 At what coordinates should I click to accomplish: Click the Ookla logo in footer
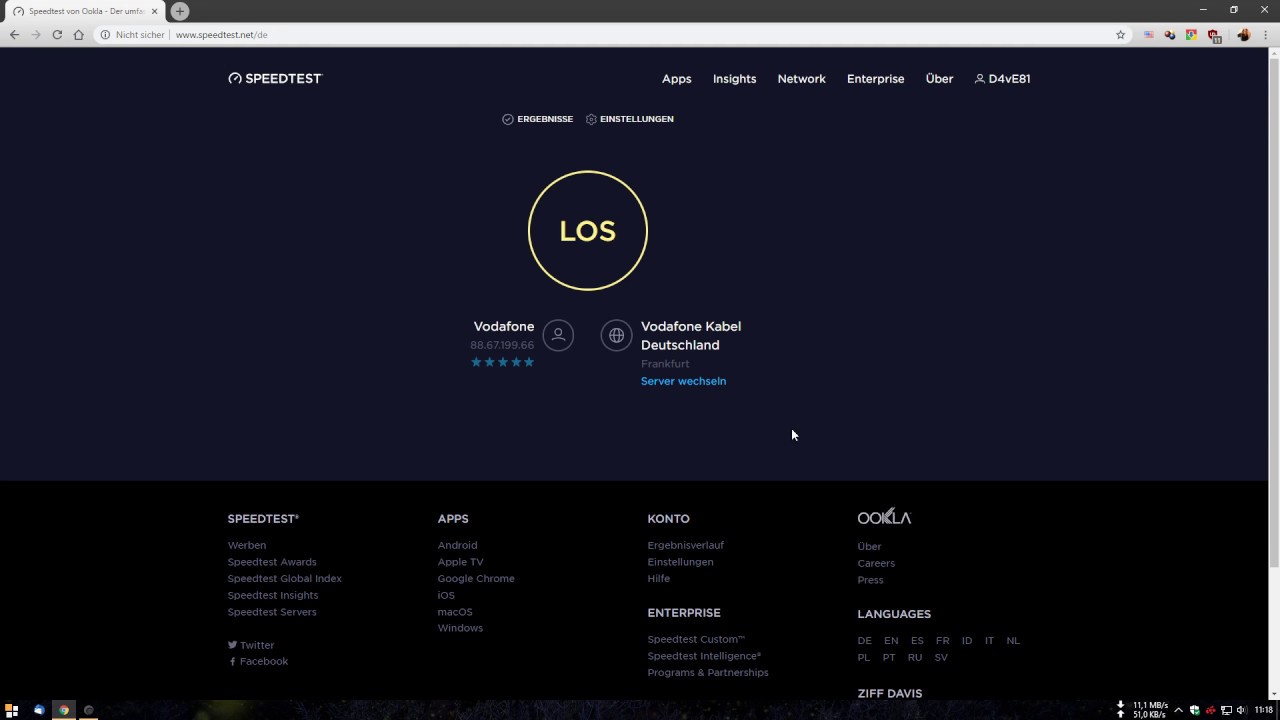pos(884,517)
